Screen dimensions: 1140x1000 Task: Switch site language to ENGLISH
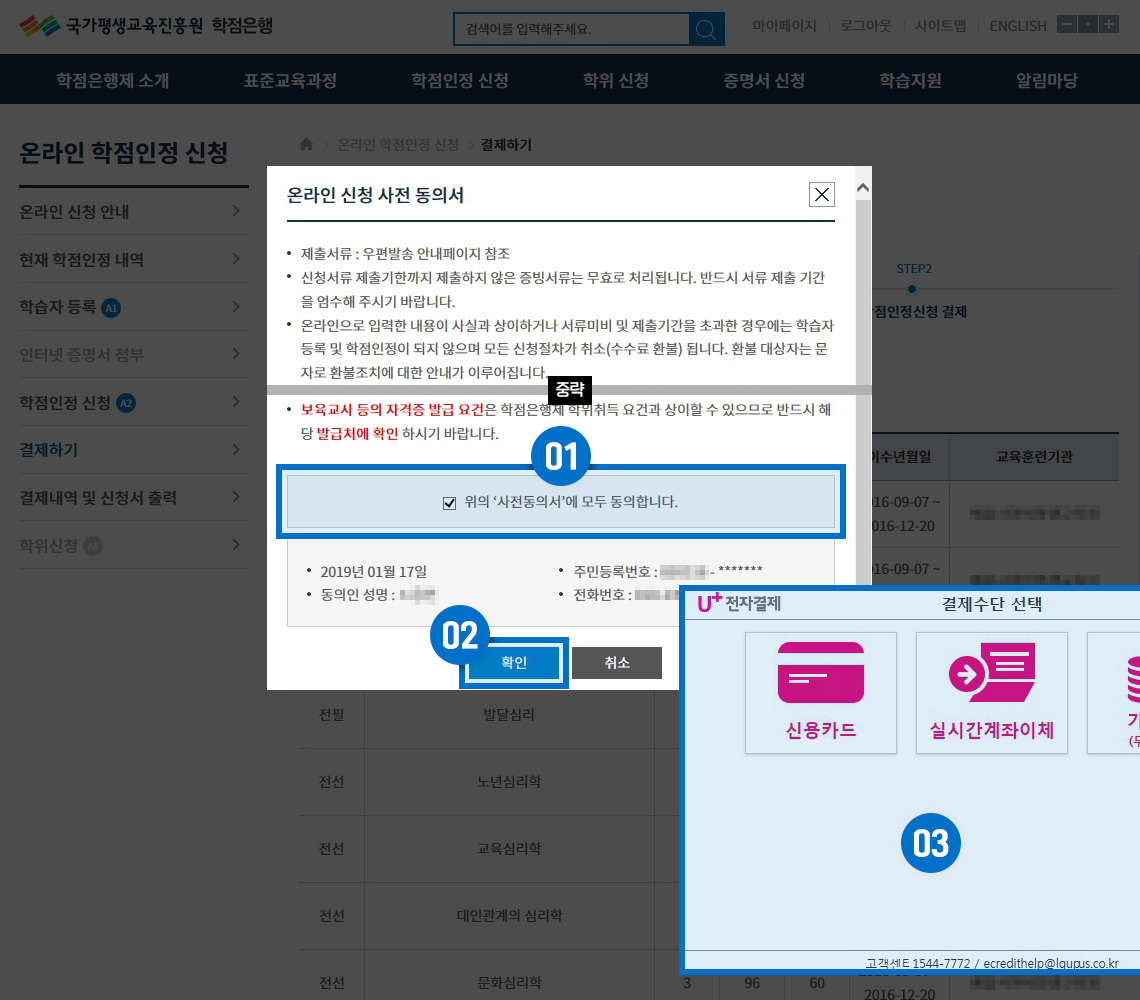coord(1017,26)
